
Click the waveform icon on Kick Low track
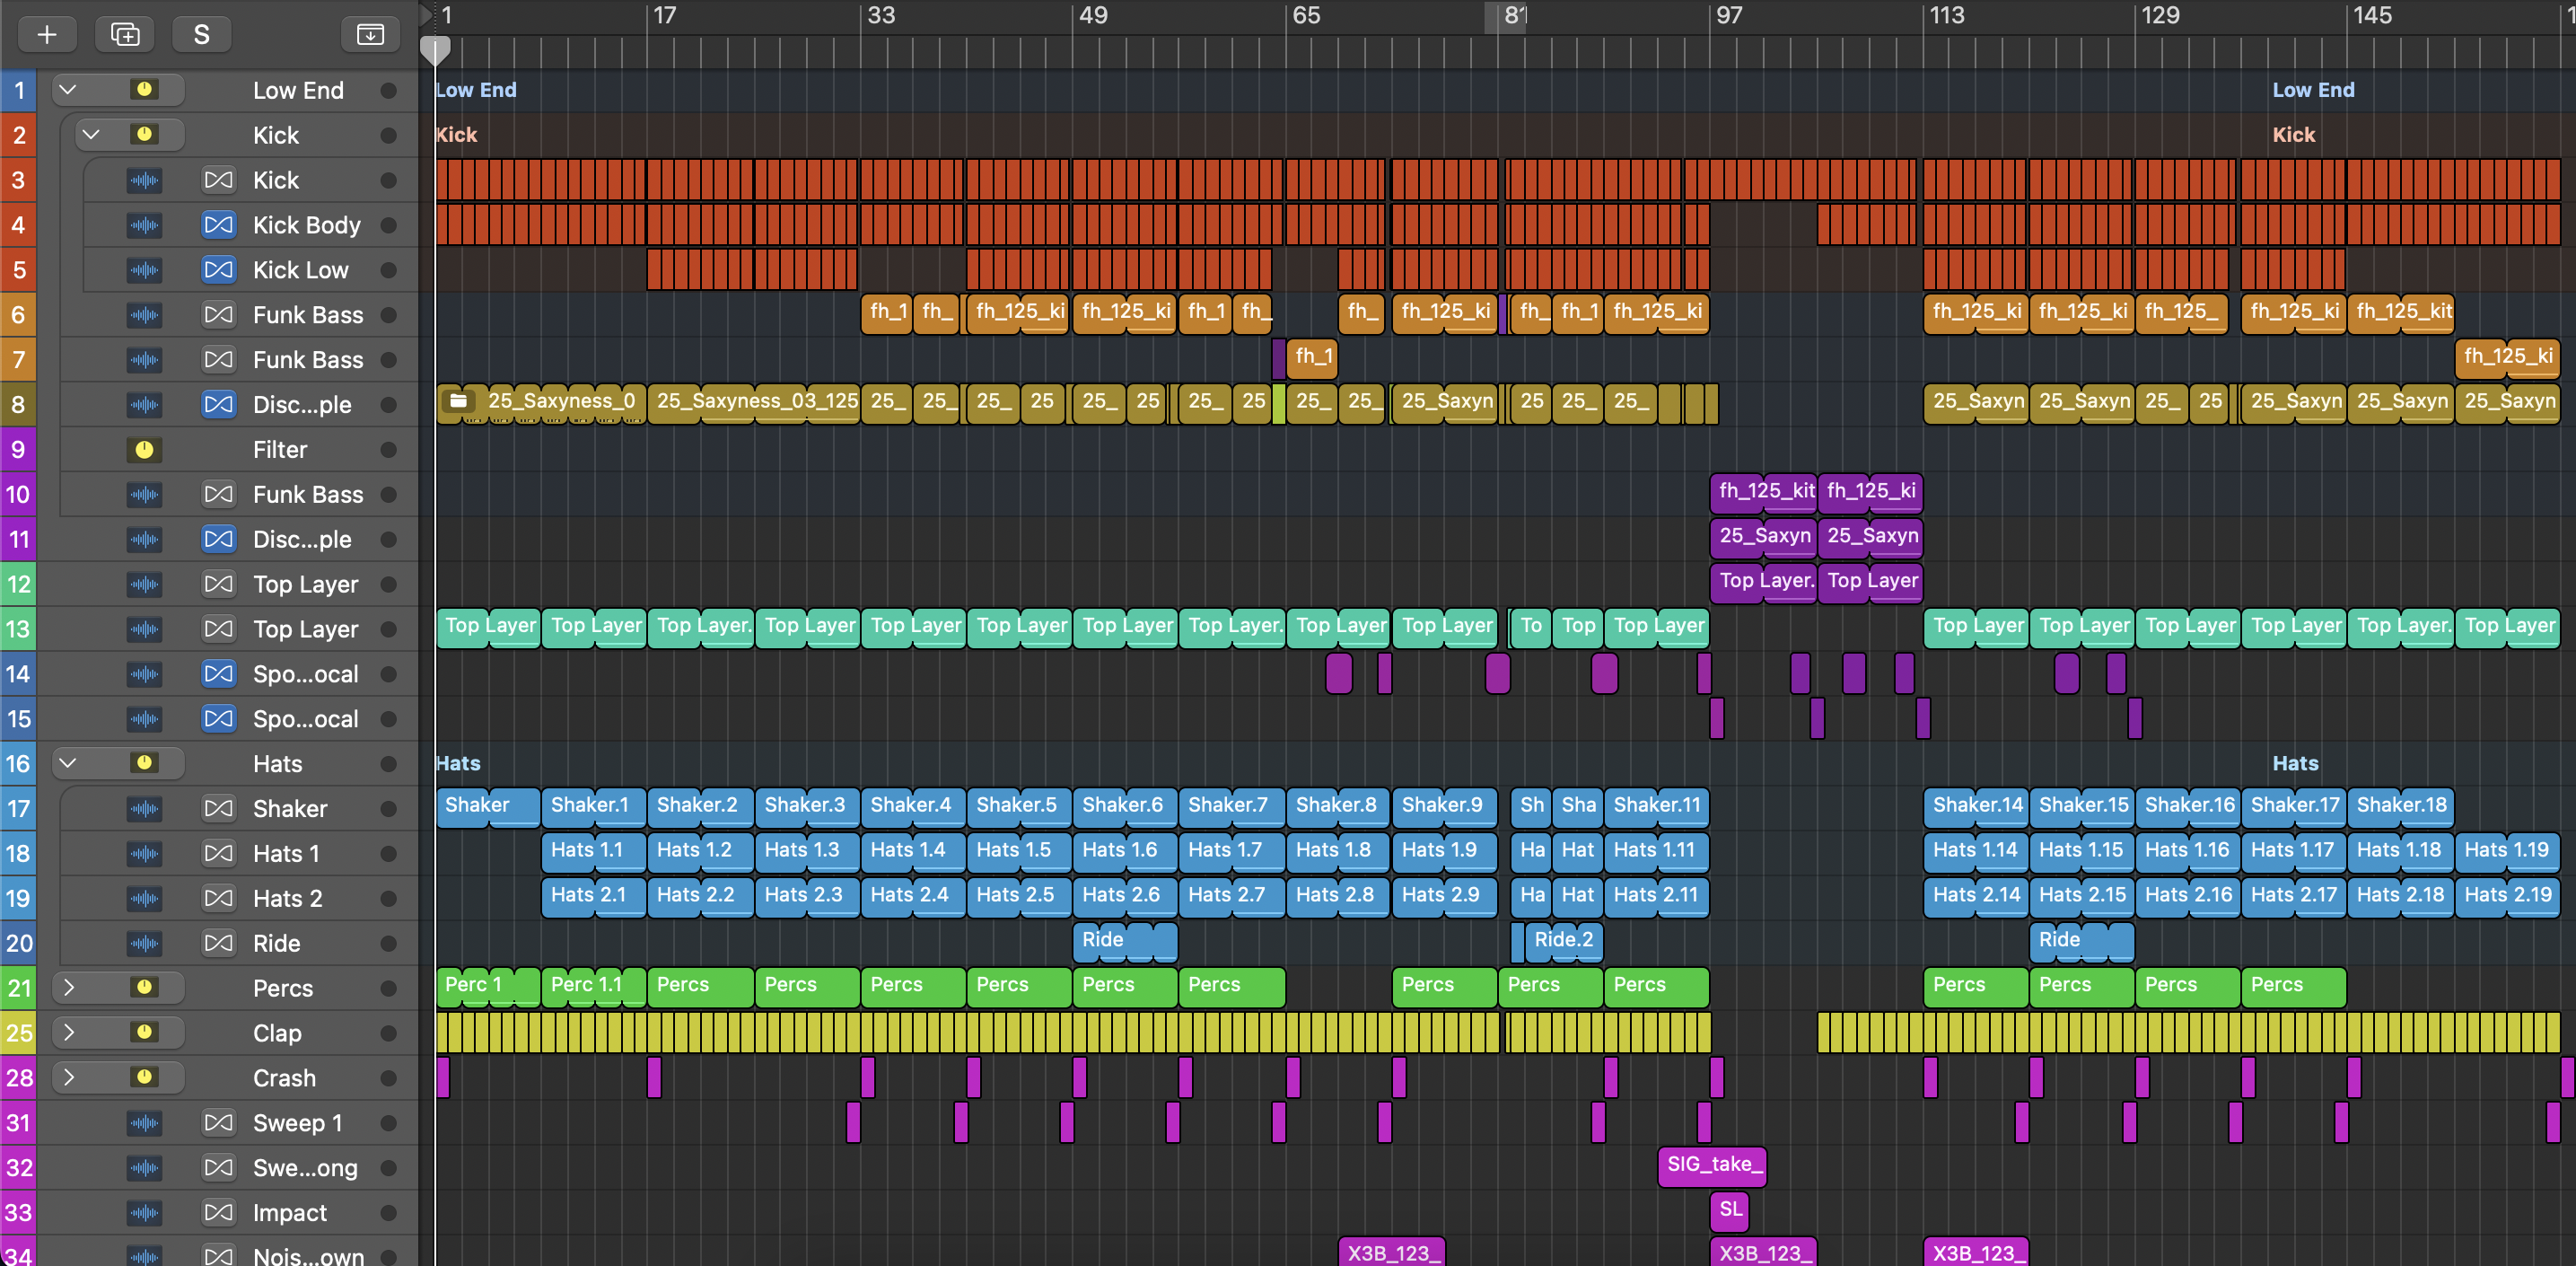click(145, 270)
